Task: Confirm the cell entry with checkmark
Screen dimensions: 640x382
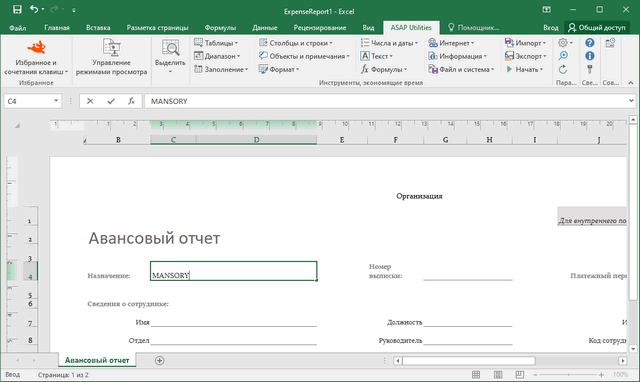Action: (x=111, y=101)
